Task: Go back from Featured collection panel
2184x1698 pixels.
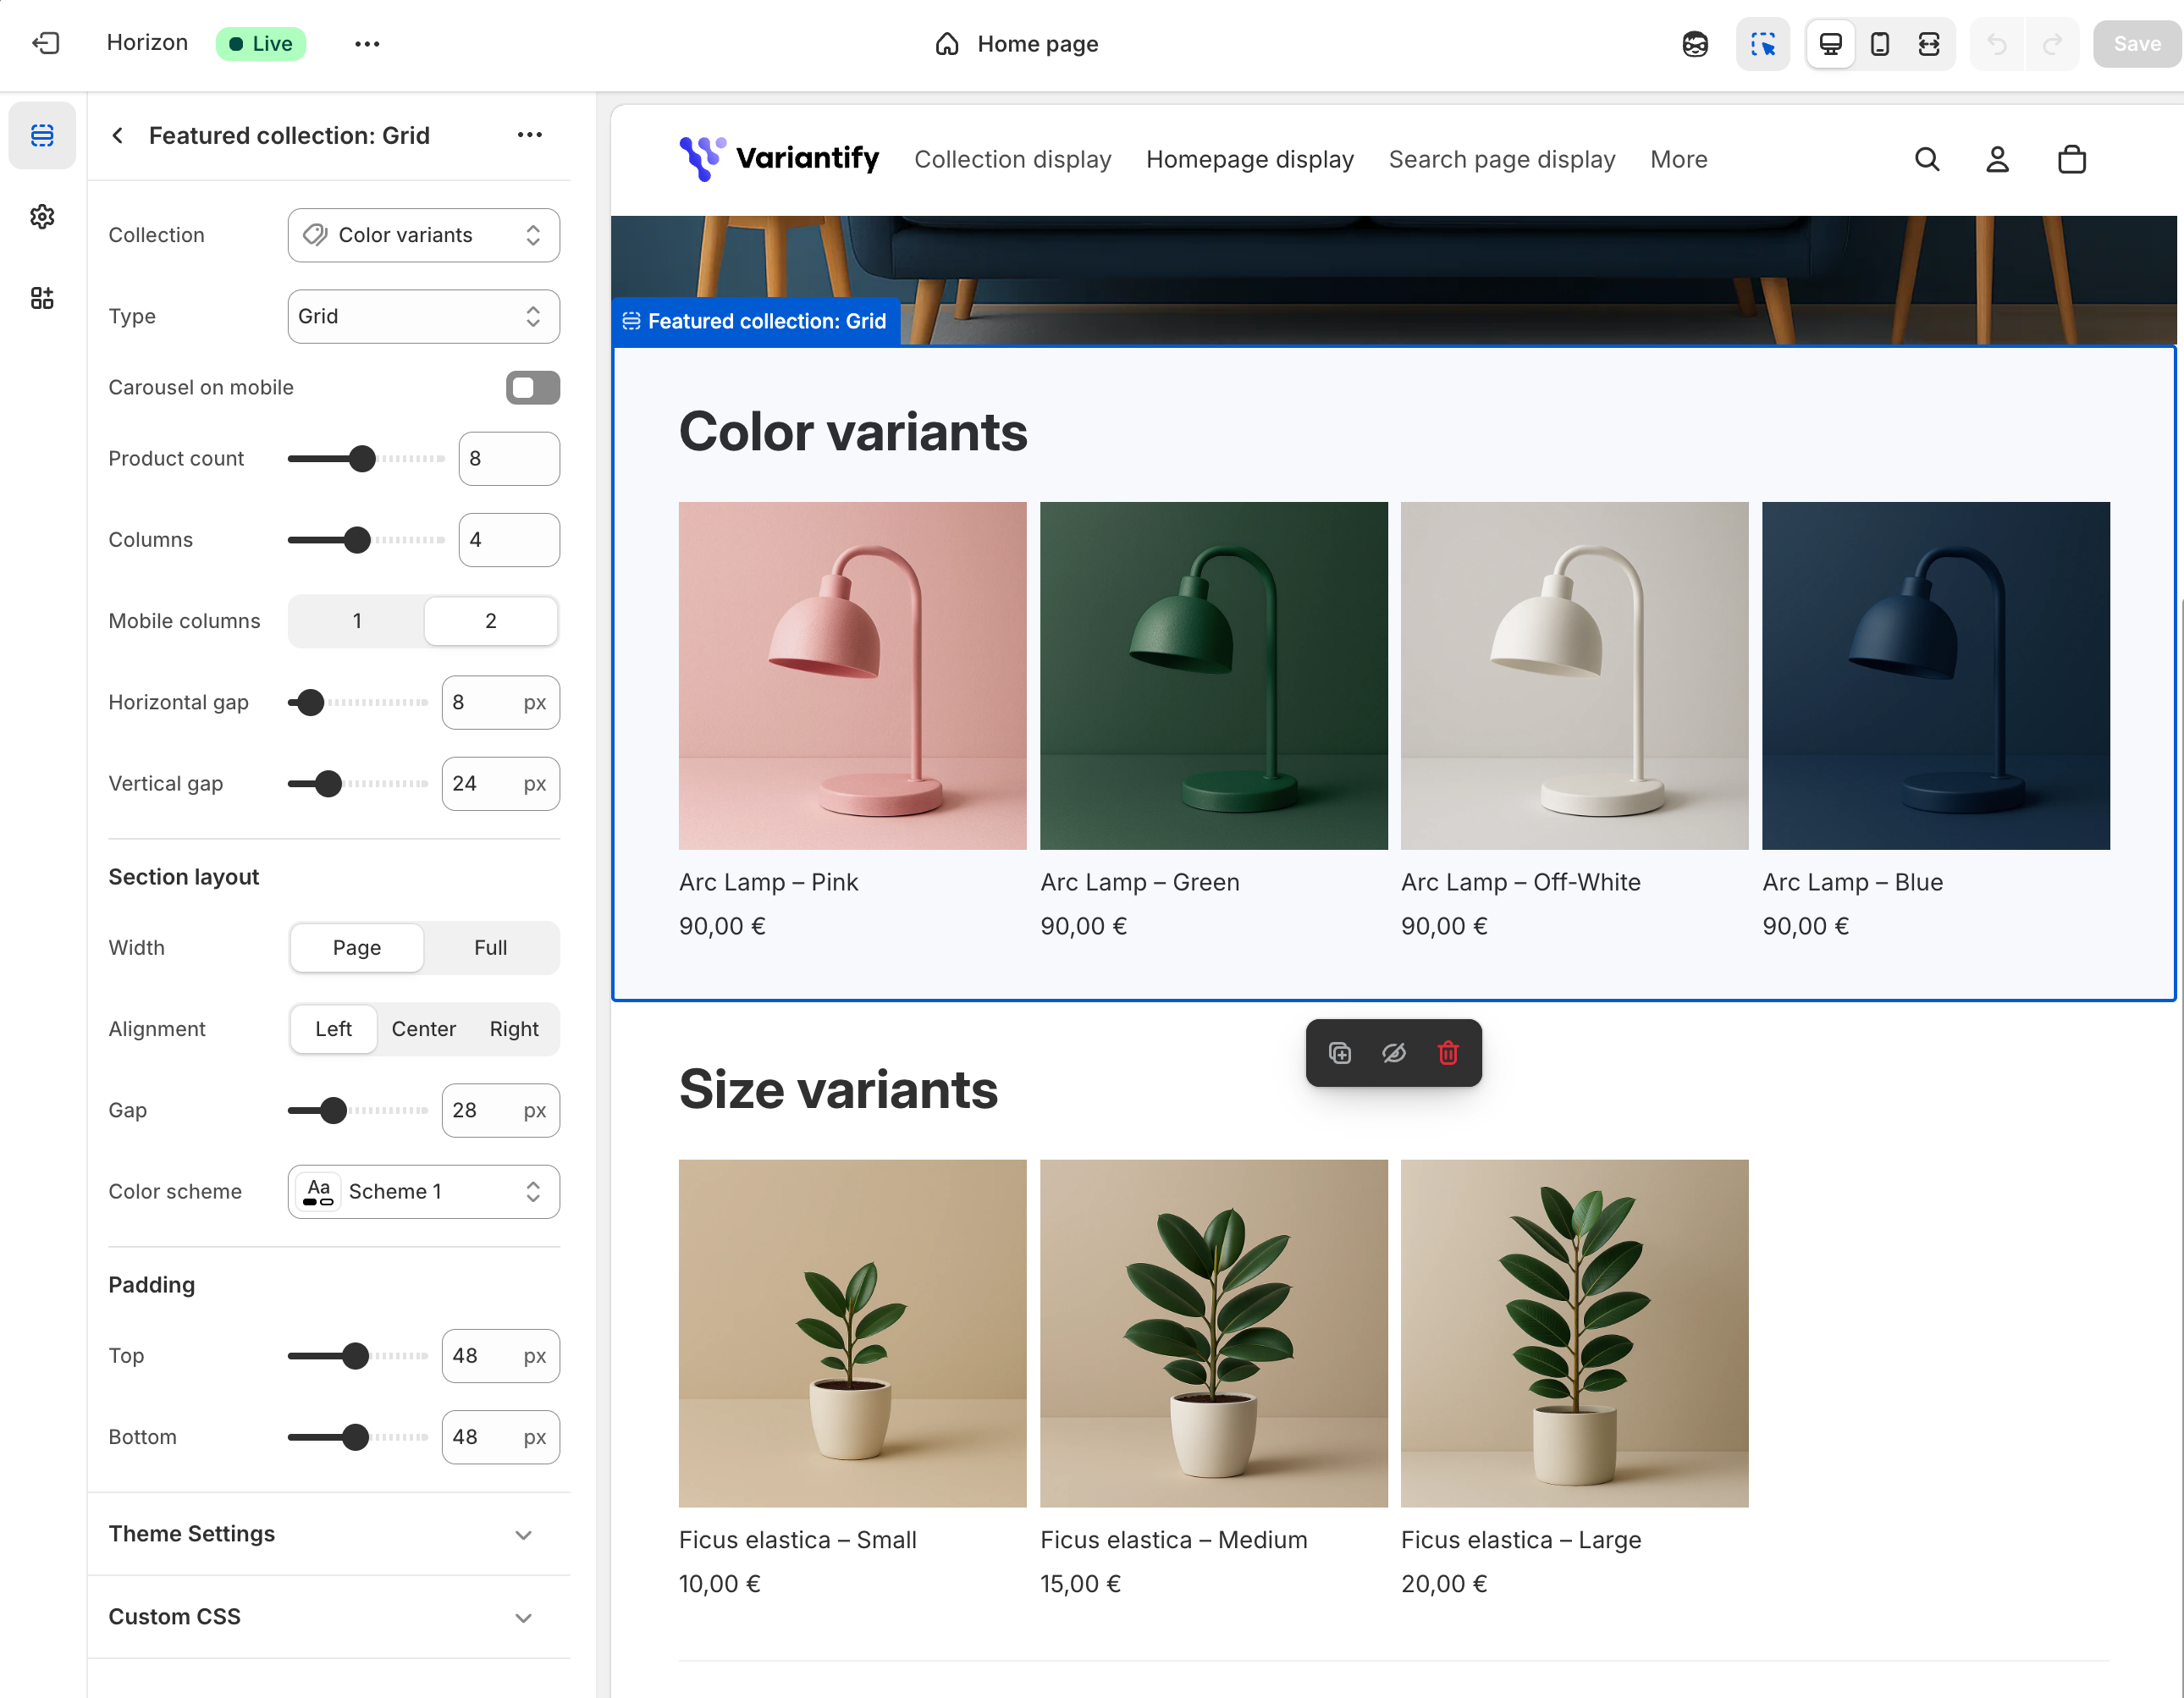Action: click(x=118, y=136)
